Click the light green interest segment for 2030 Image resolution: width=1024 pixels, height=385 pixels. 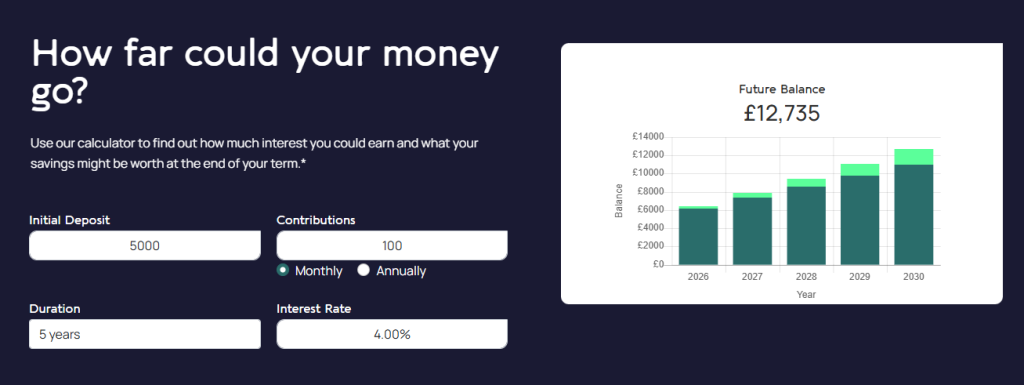(914, 157)
